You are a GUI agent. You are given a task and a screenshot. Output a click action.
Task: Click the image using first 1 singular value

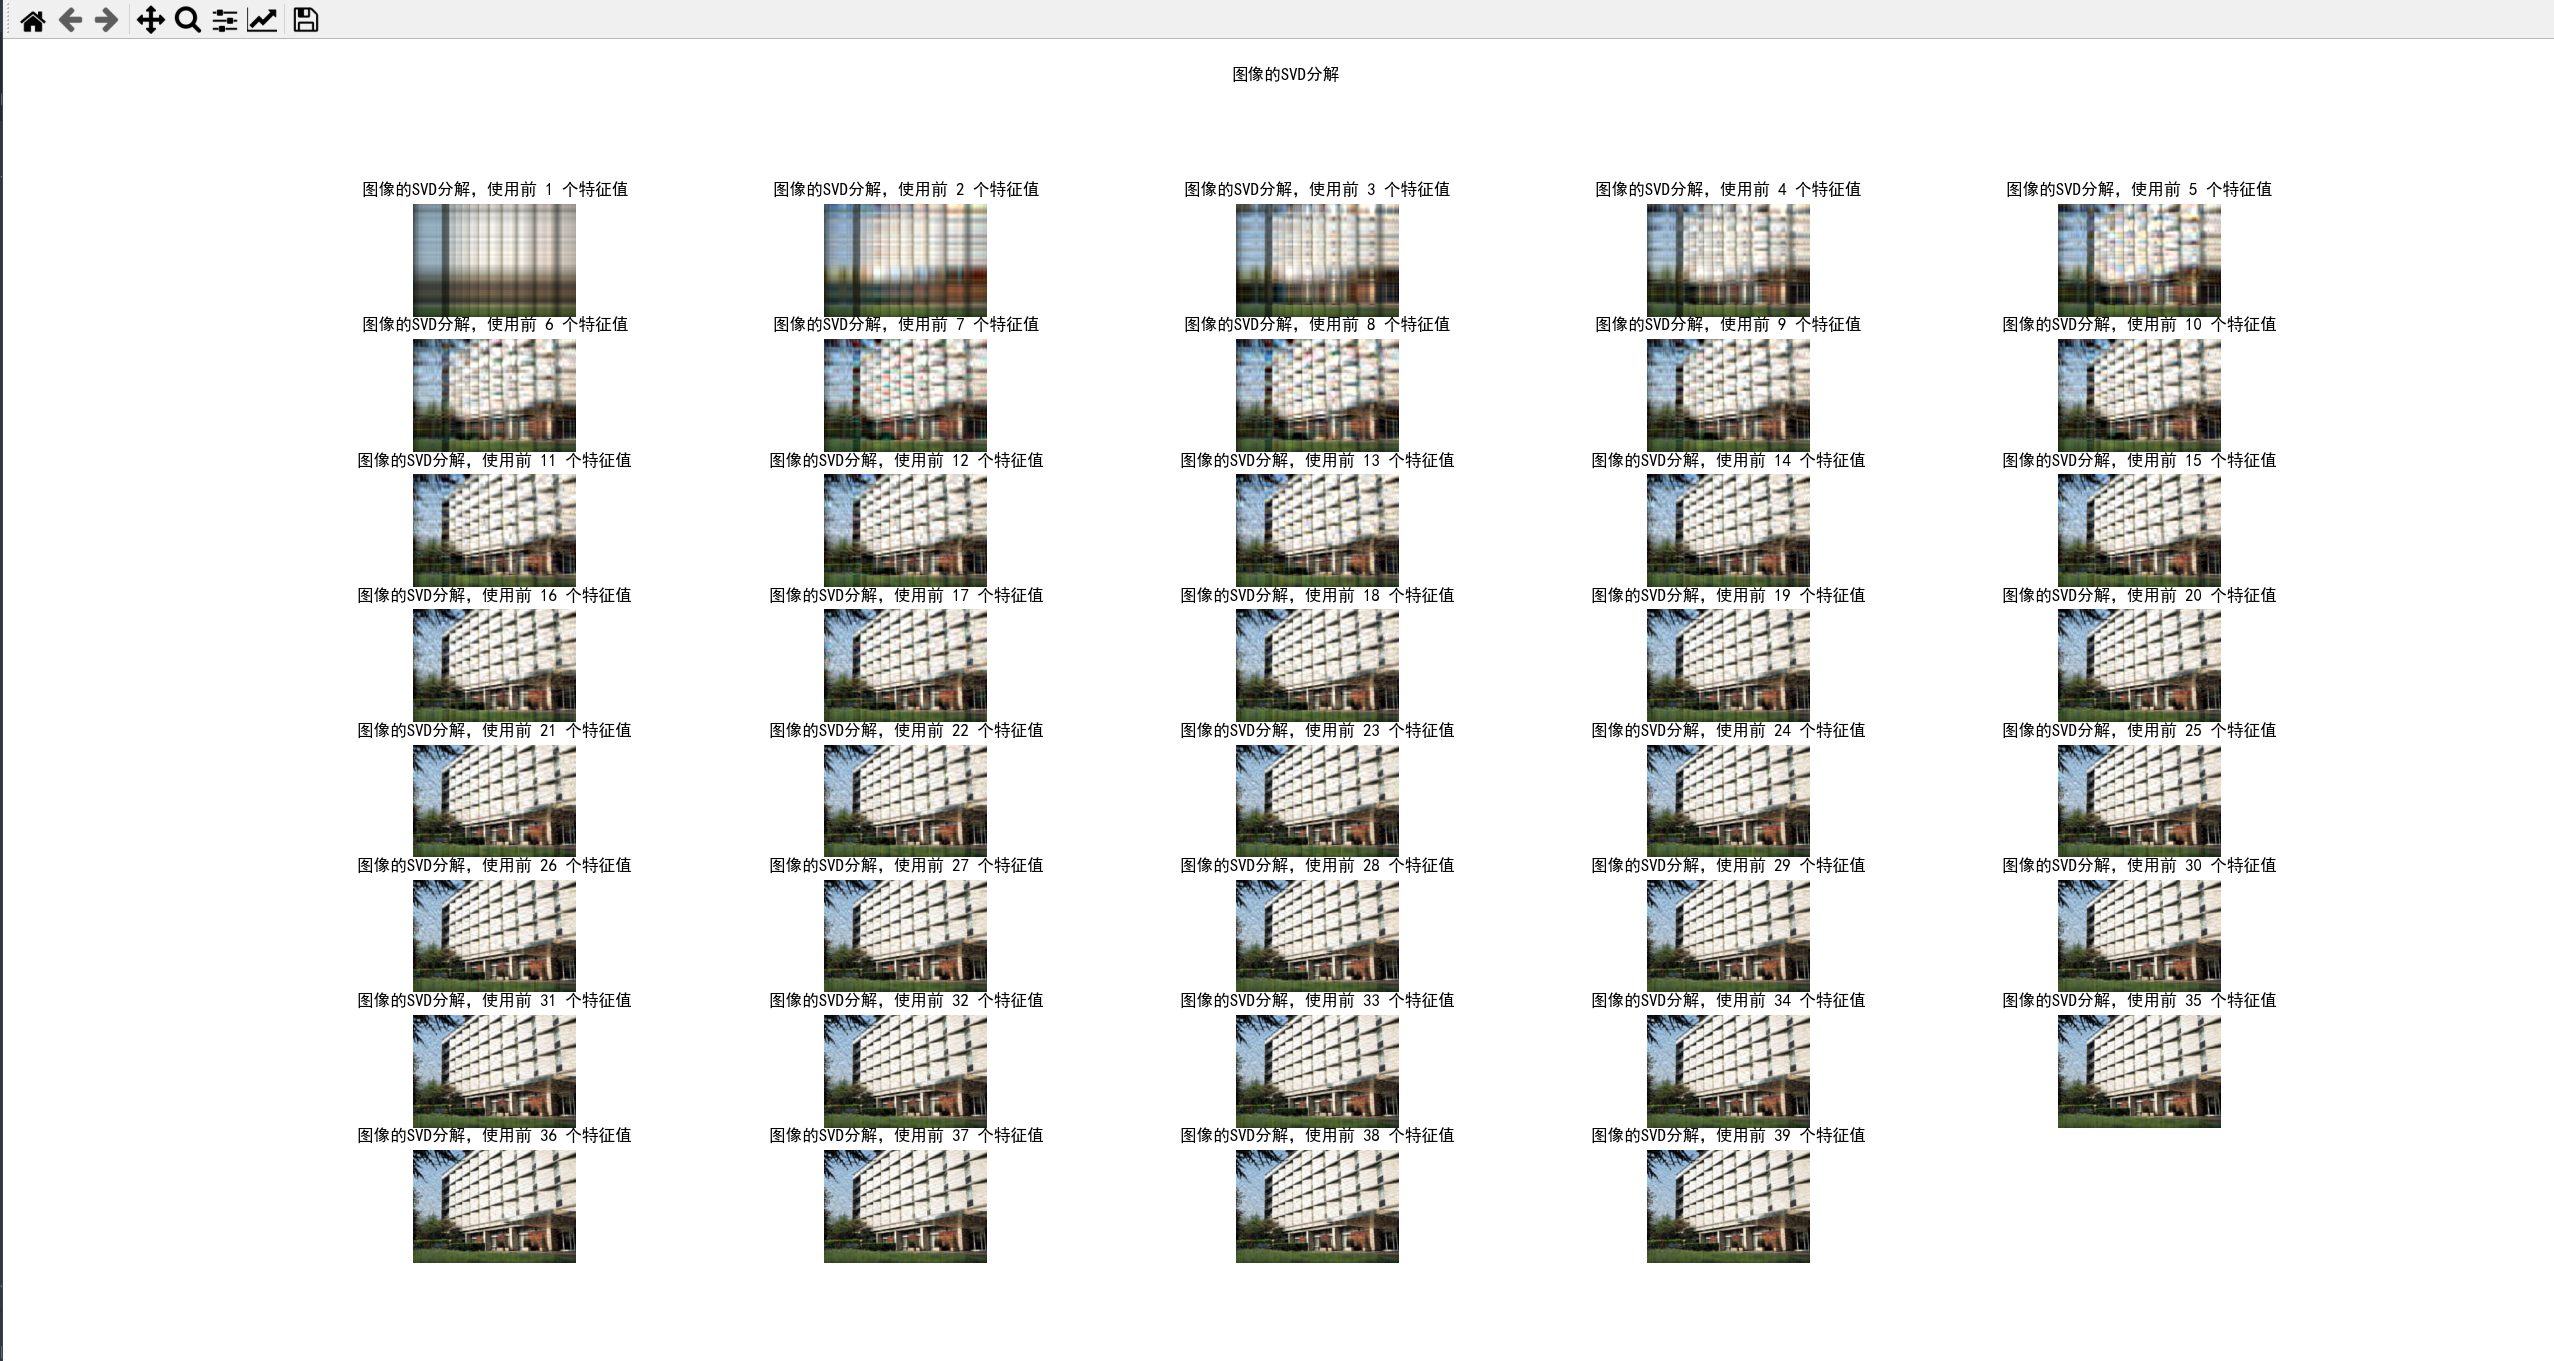pos(494,260)
